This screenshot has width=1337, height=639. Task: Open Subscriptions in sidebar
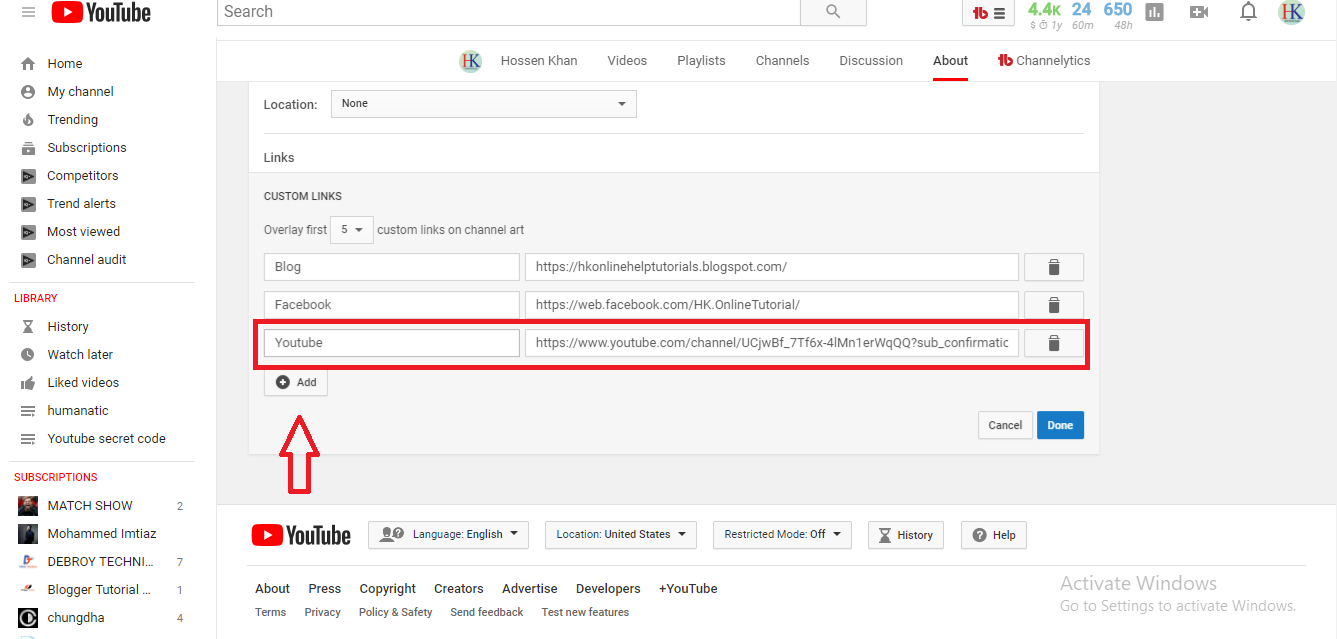point(87,147)
